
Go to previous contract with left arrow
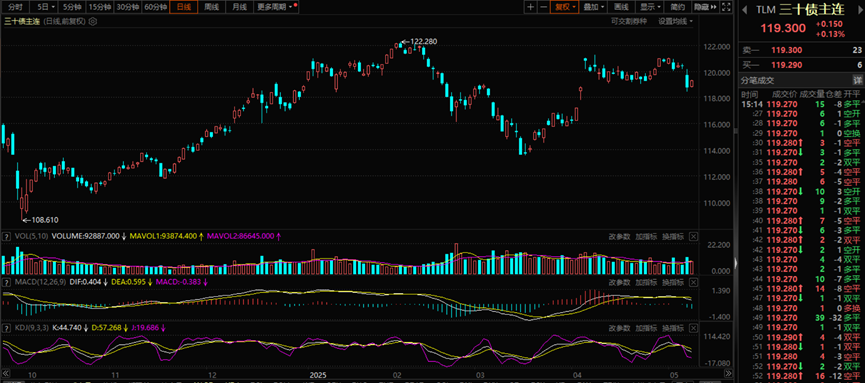point(744,9)
